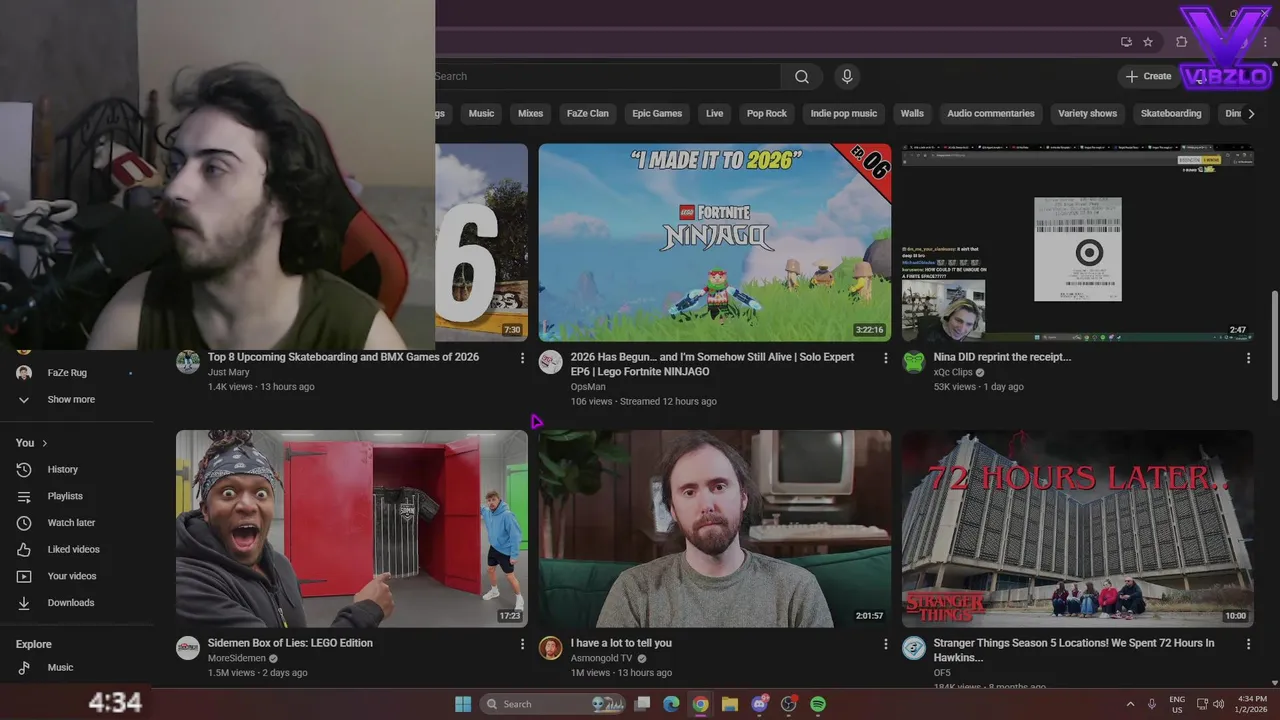Select the Skateboarding filter chip

[x=1171, y=114]
